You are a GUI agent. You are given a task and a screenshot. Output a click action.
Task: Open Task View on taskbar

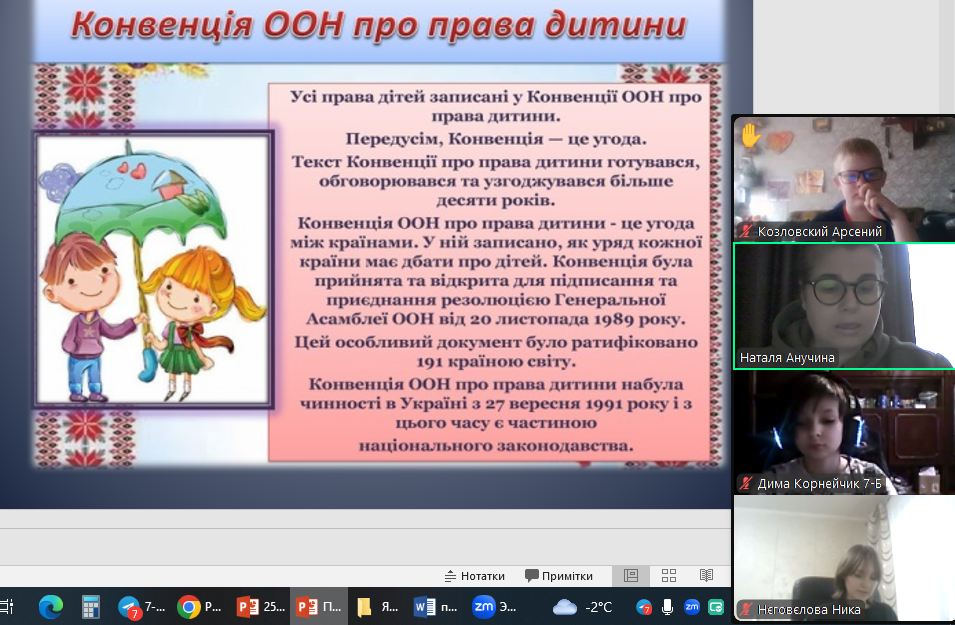(x=7, y=607)
